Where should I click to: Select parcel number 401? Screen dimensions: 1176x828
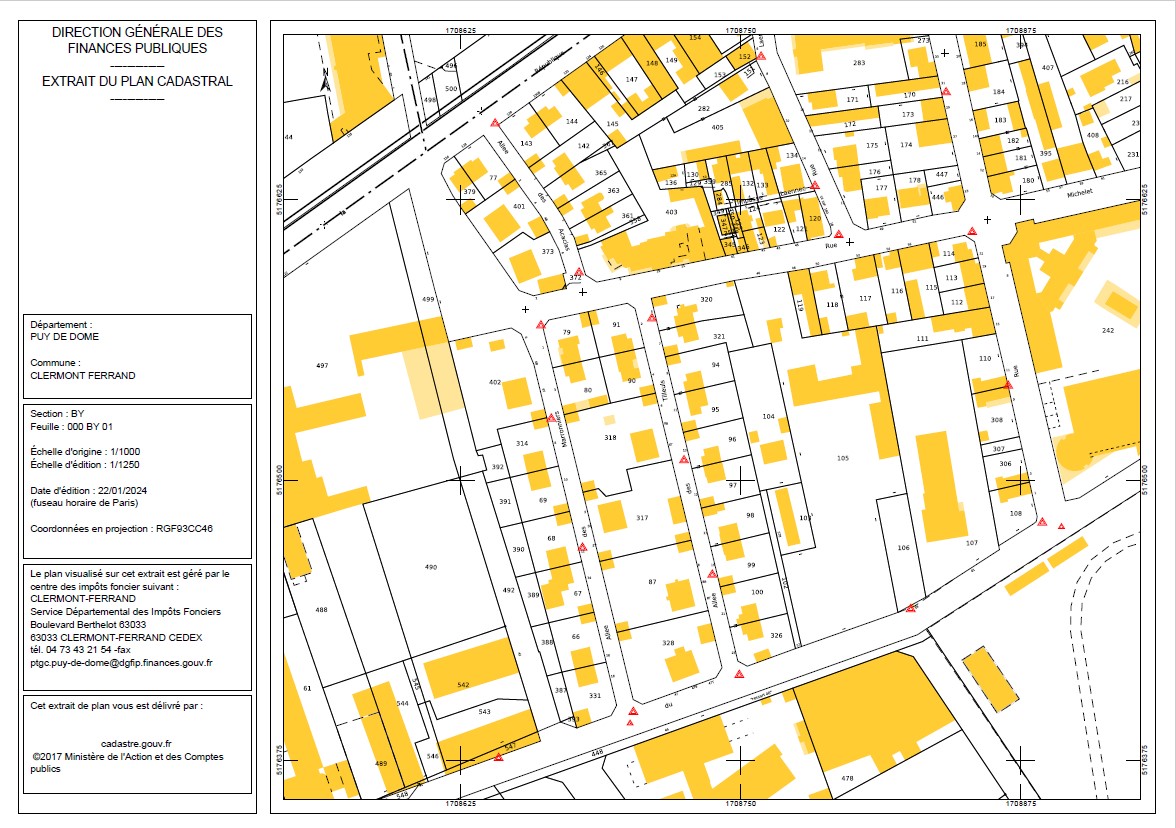click(519, 207)
